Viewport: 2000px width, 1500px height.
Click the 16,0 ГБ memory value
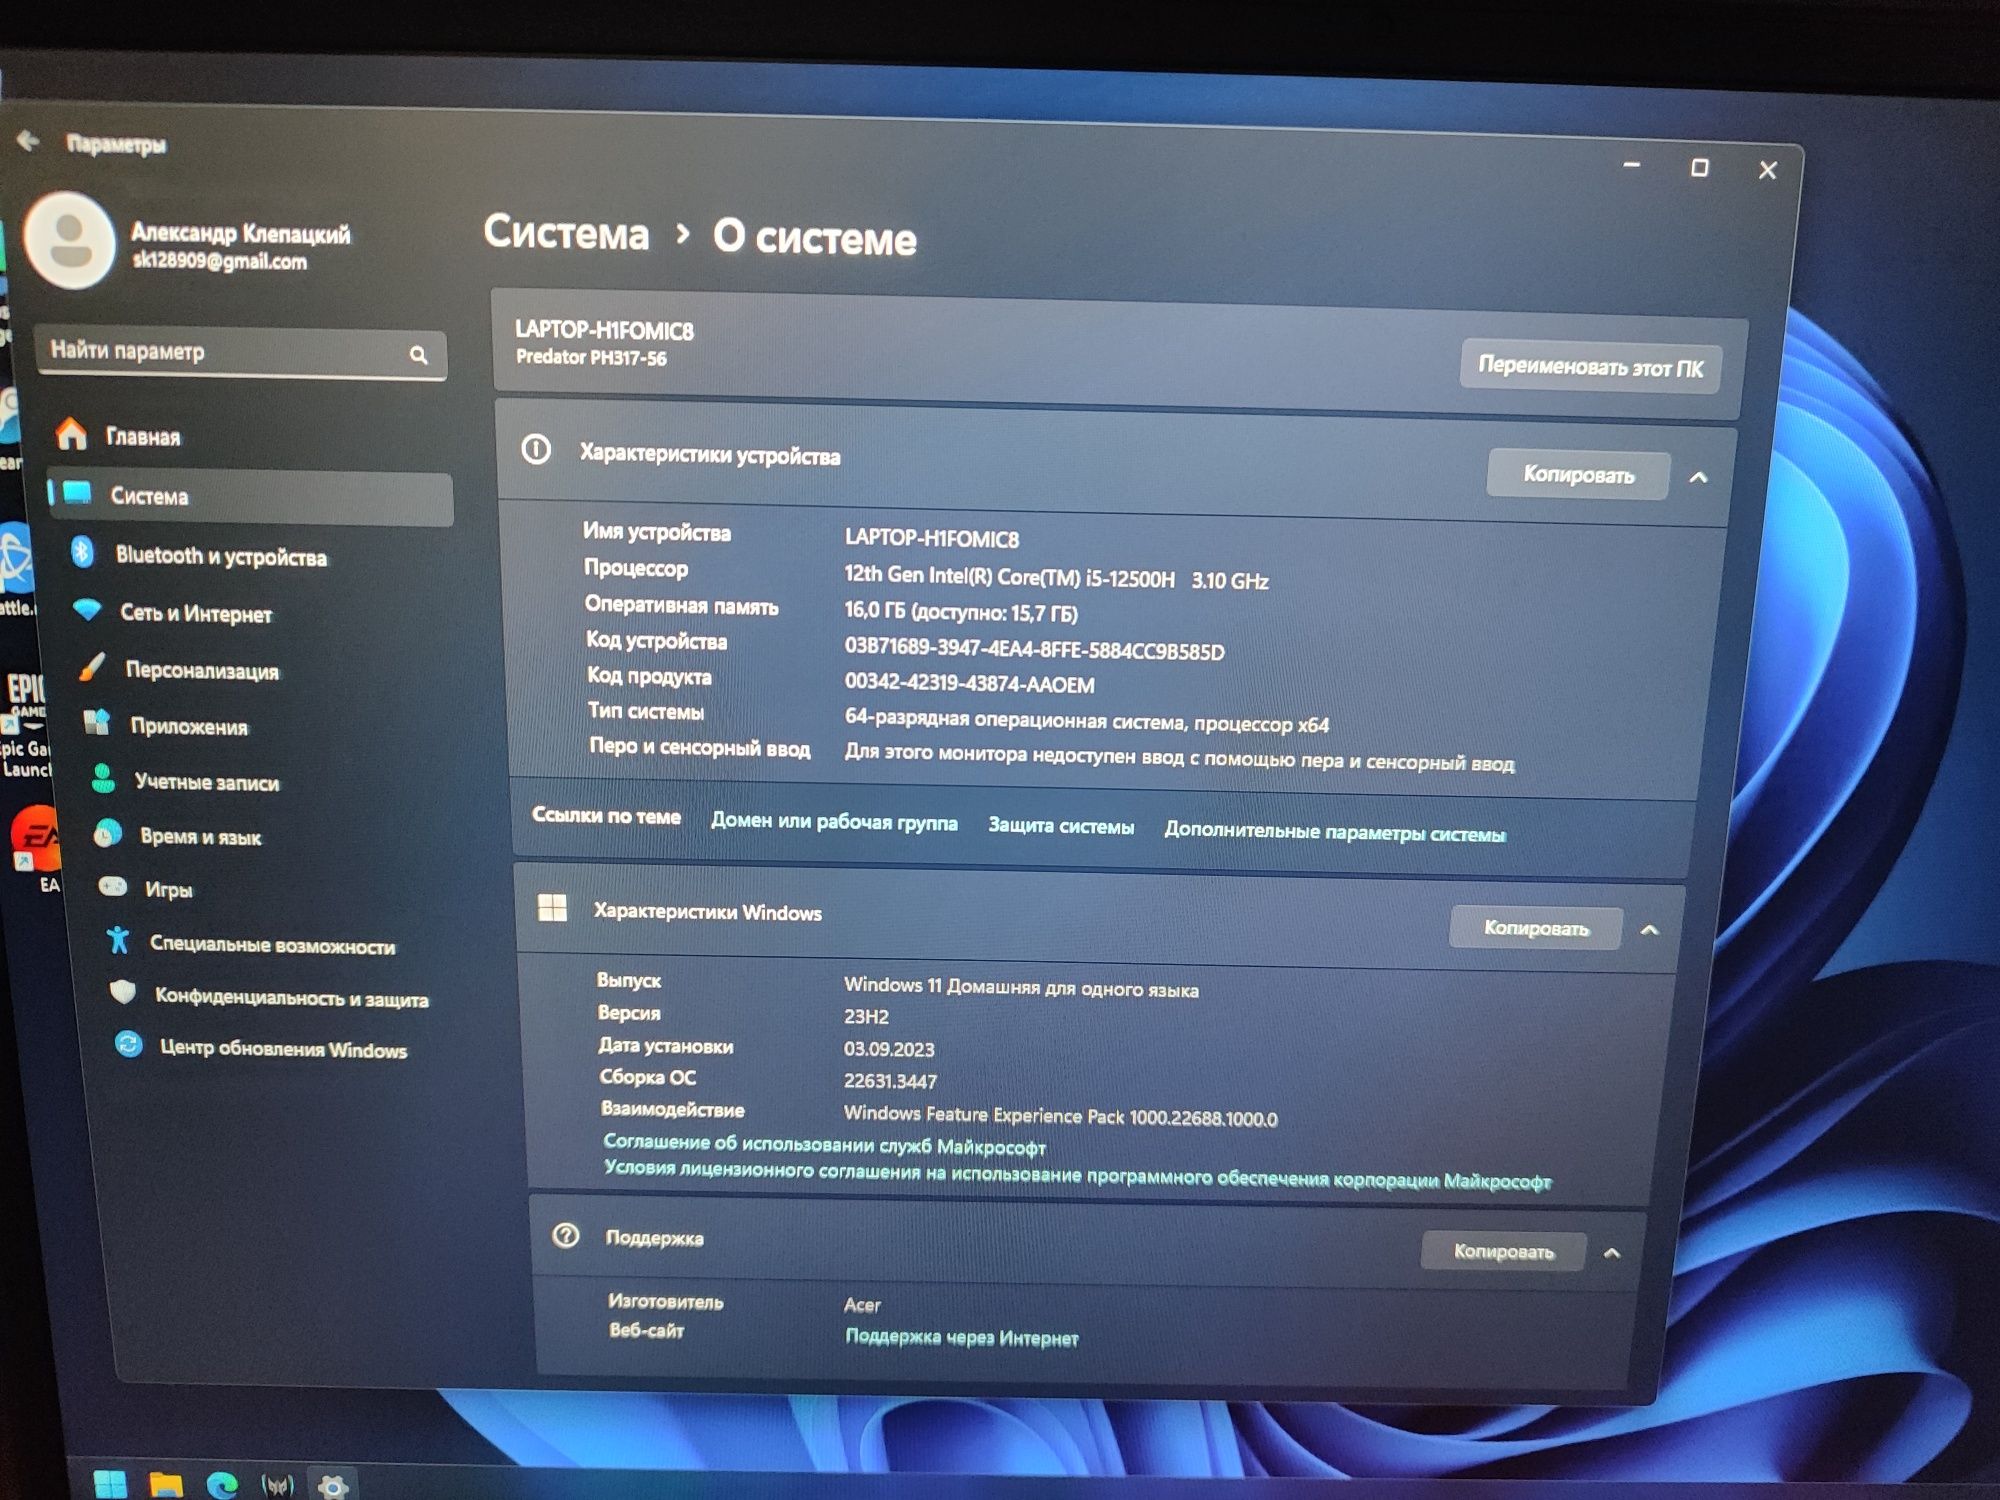[x=961, y=612]
